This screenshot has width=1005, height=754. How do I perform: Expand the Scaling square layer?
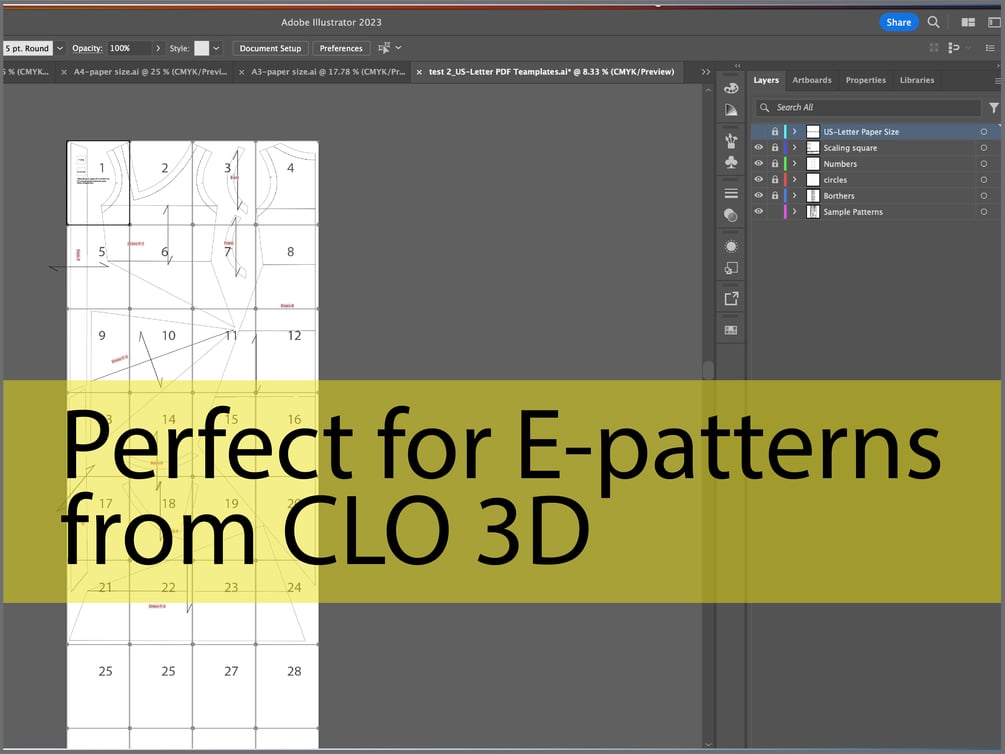click(795, 147)
